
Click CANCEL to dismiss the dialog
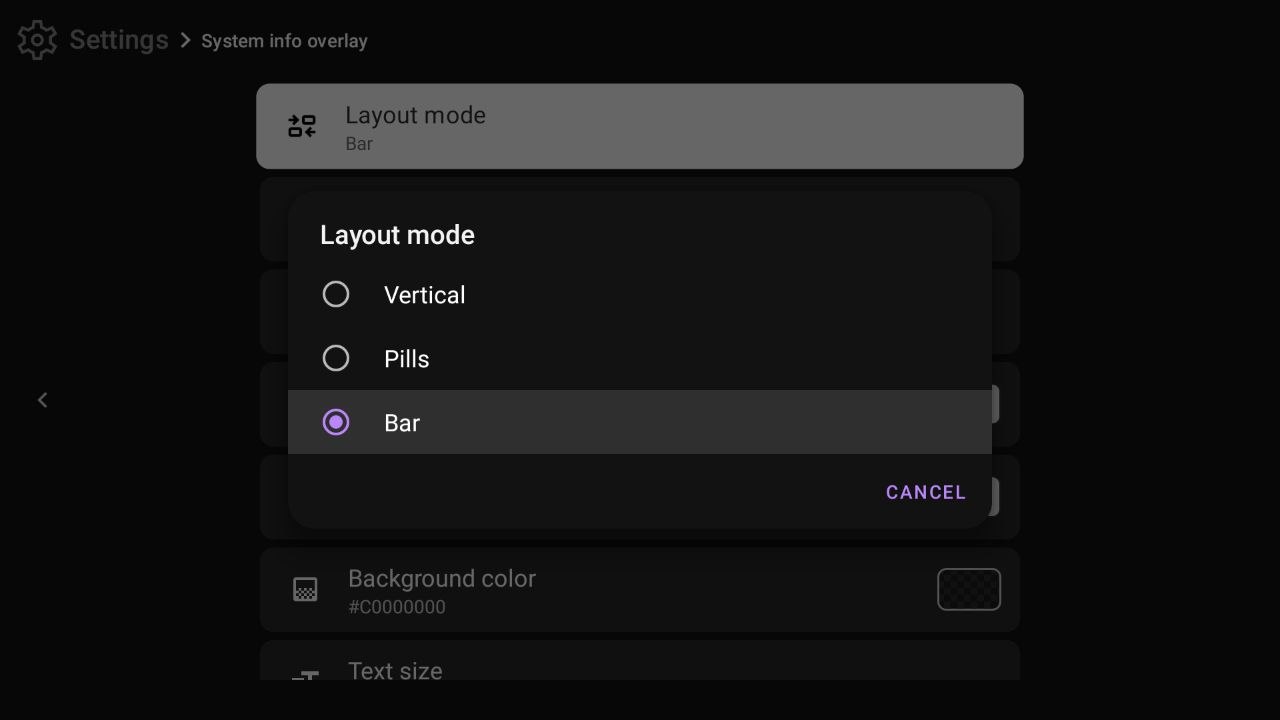tap(925, 492)
